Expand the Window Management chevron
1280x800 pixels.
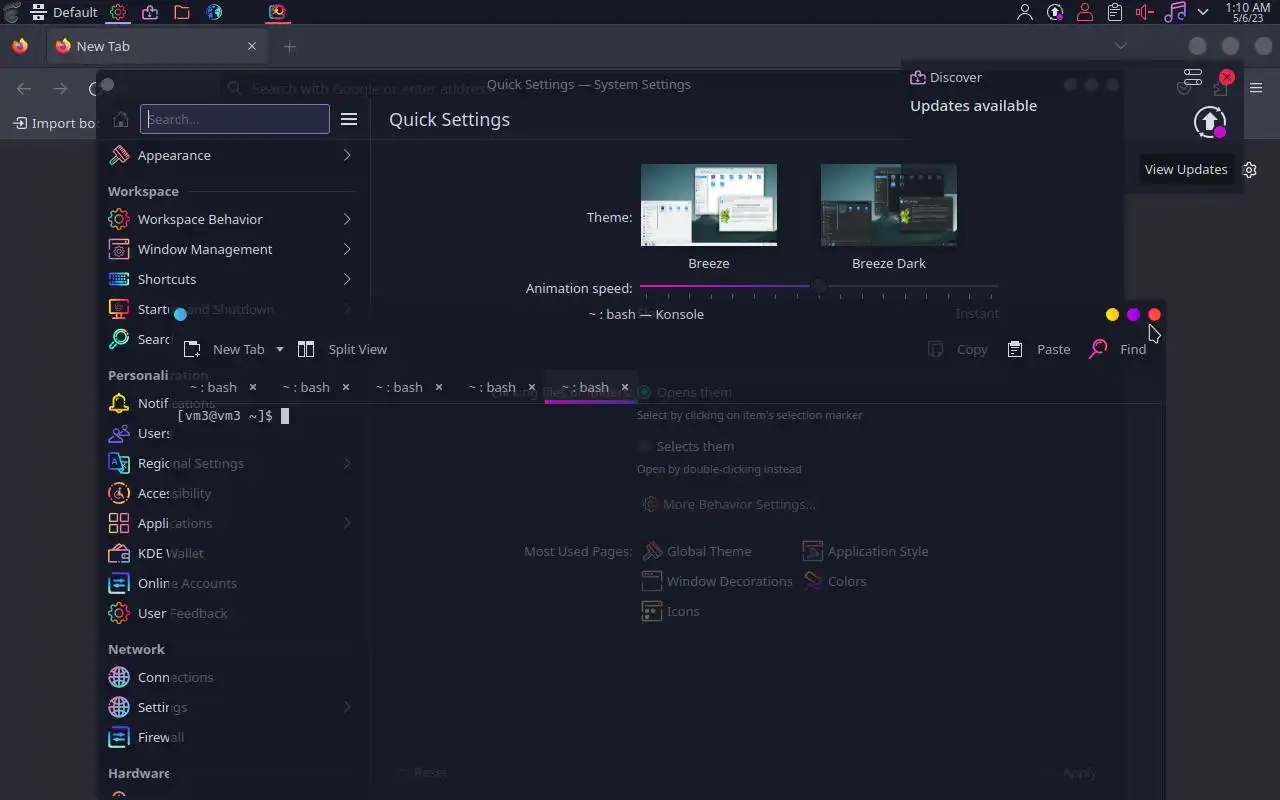(x=347, y=249)
